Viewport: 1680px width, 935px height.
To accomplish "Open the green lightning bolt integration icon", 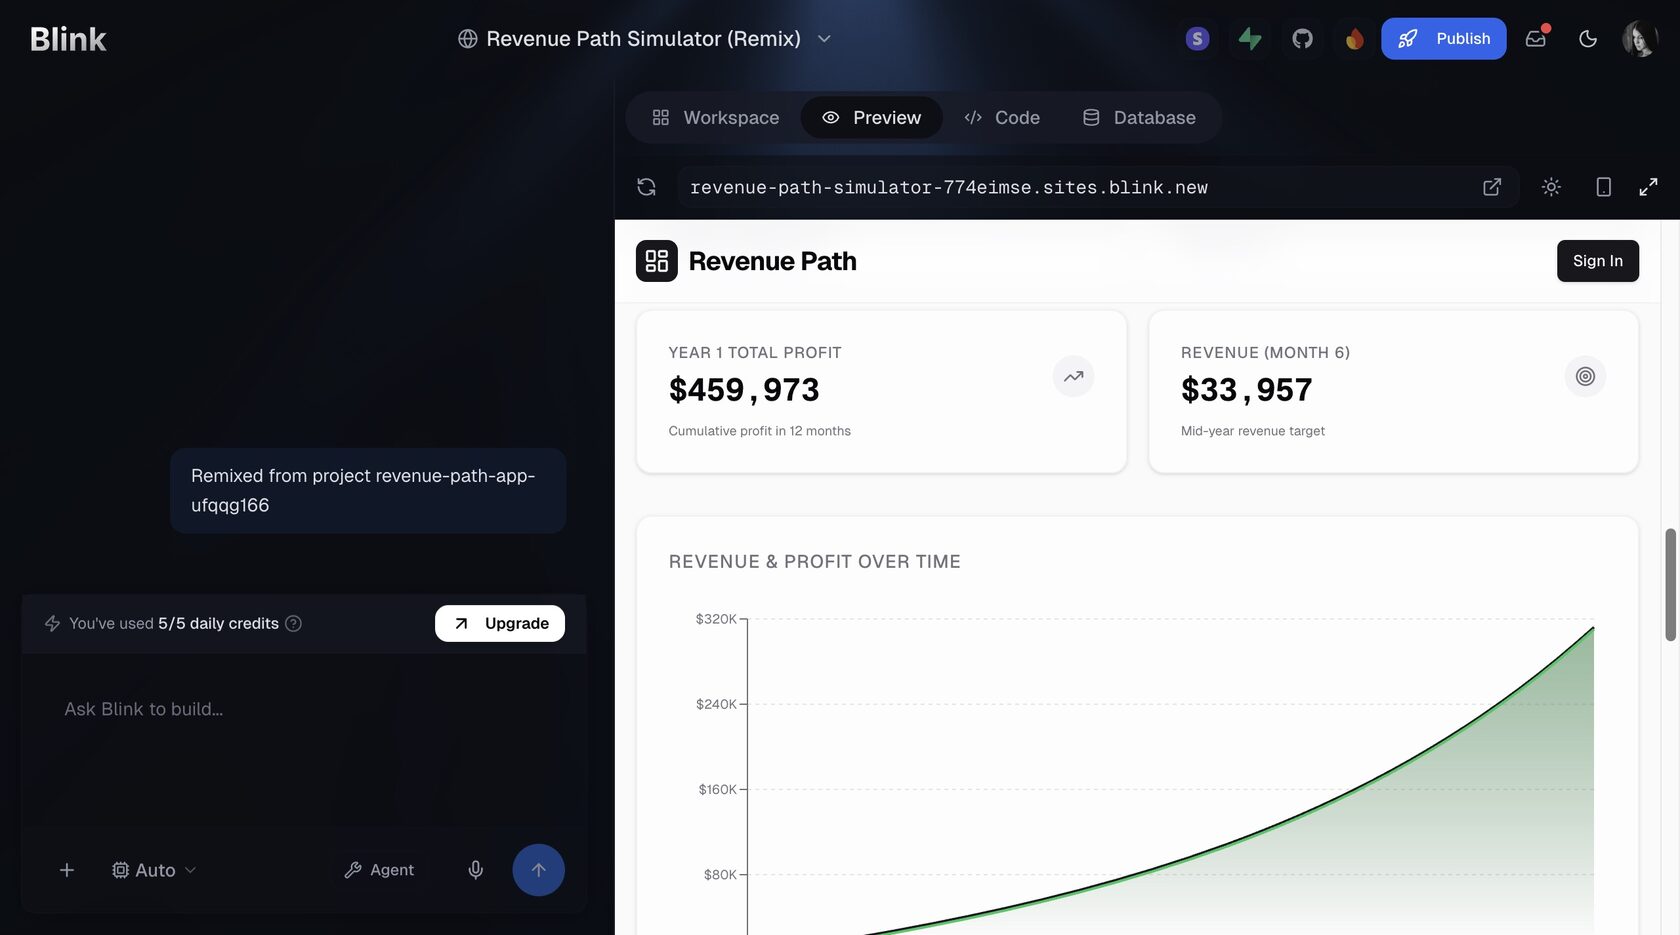I will (1250, 39).
